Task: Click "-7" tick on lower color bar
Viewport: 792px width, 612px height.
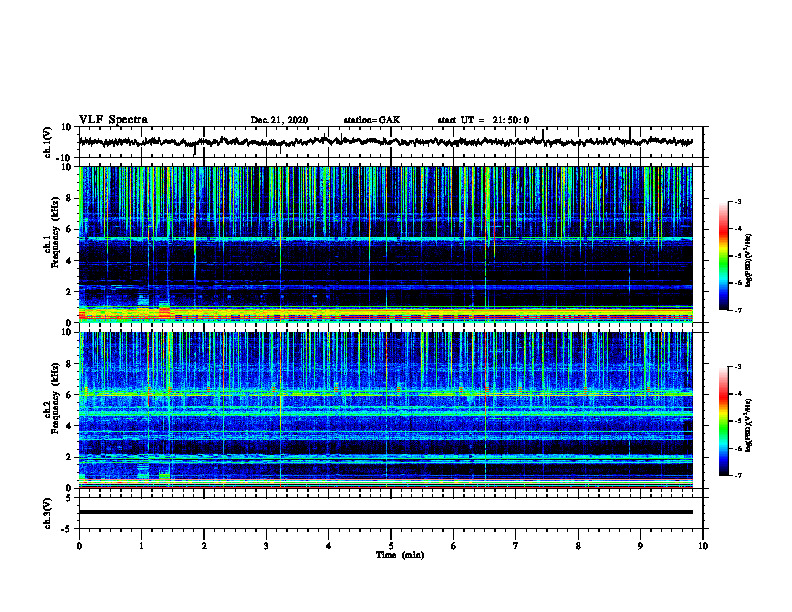Action: (737, 475)
